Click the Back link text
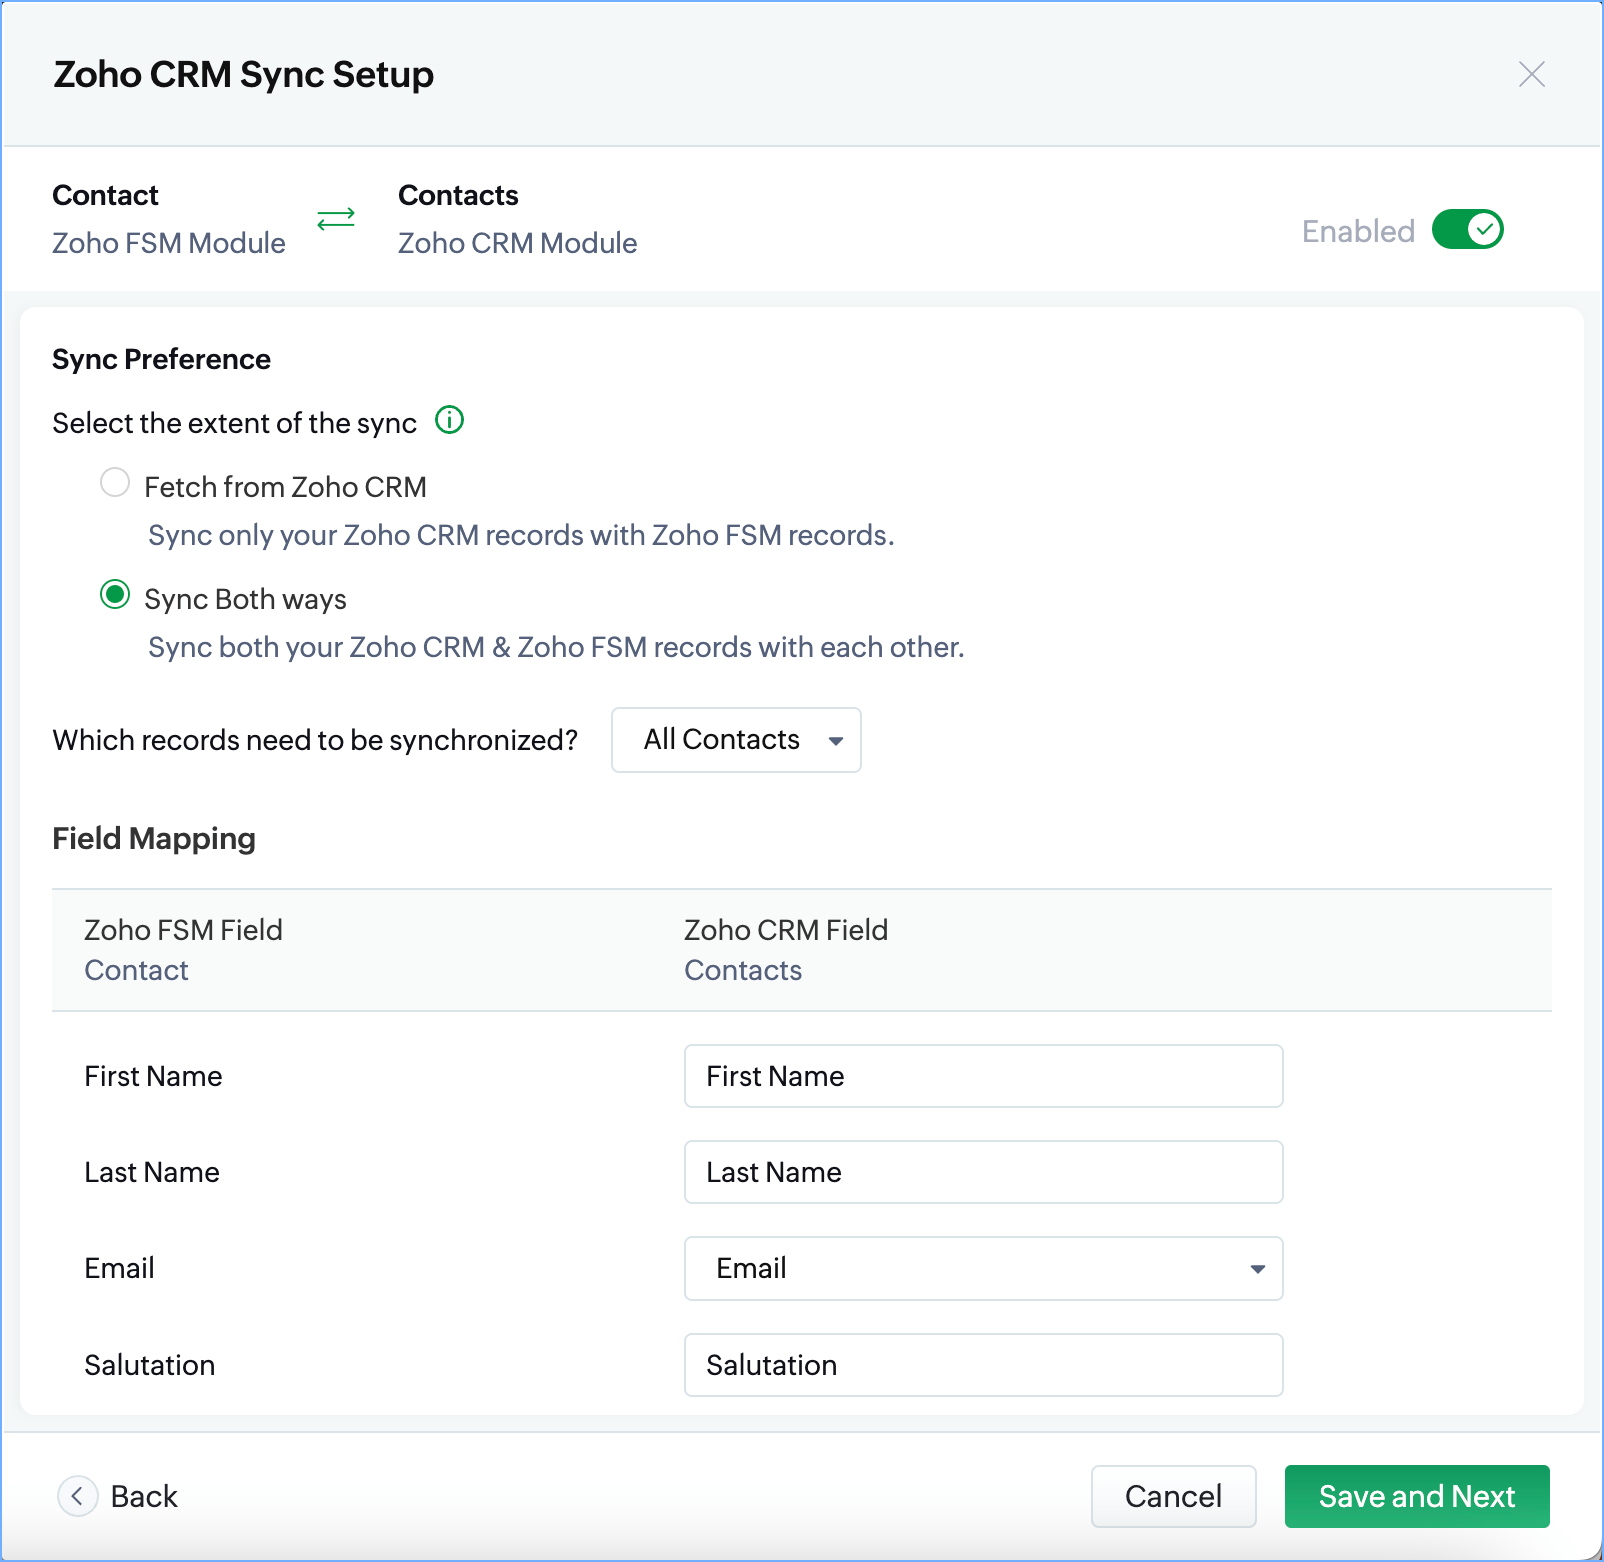The height and width of the screenshot is (1562, 1604). click(144, 1496)
